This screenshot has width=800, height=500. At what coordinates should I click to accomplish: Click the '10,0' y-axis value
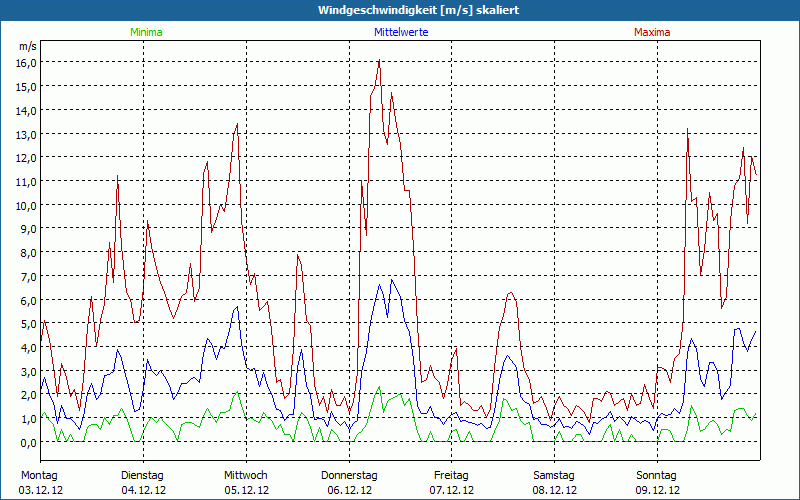28,205
